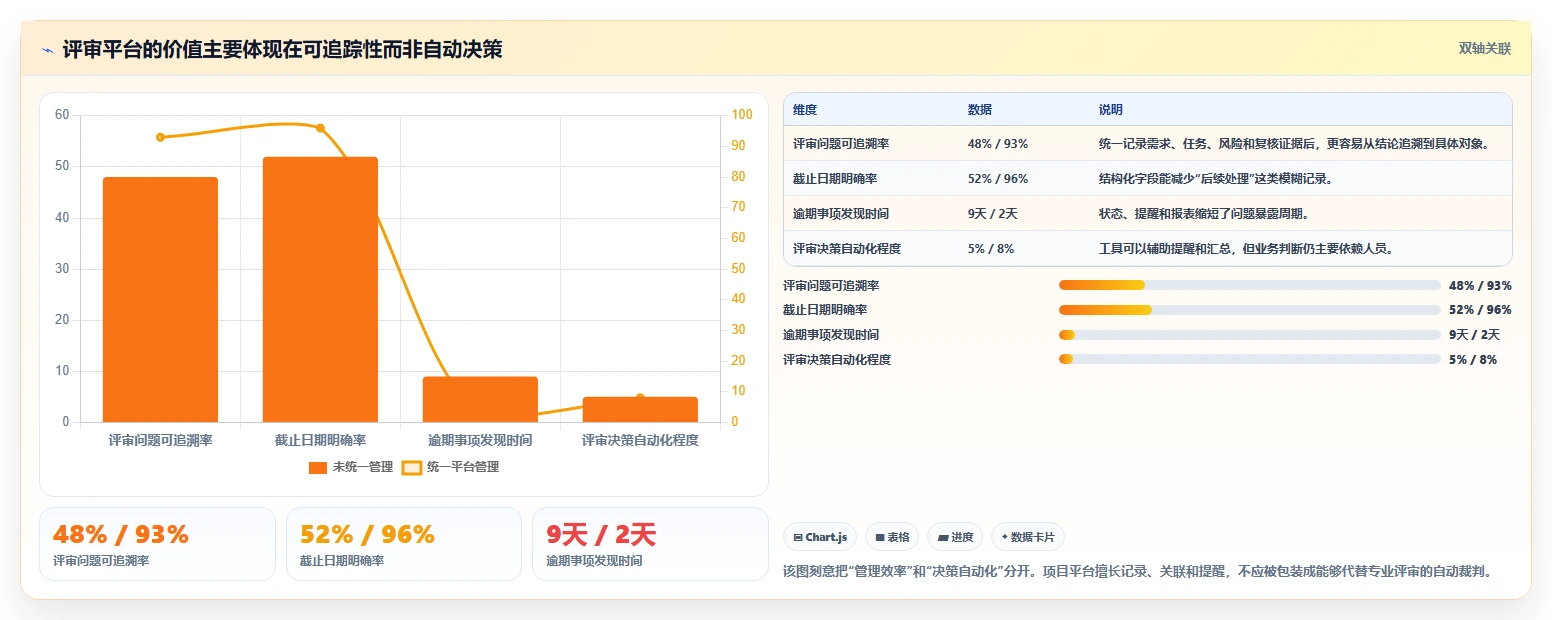Click the lightning icon beside the title
The width and height of the screenshot is (1552, 620).
coord(48,50)
